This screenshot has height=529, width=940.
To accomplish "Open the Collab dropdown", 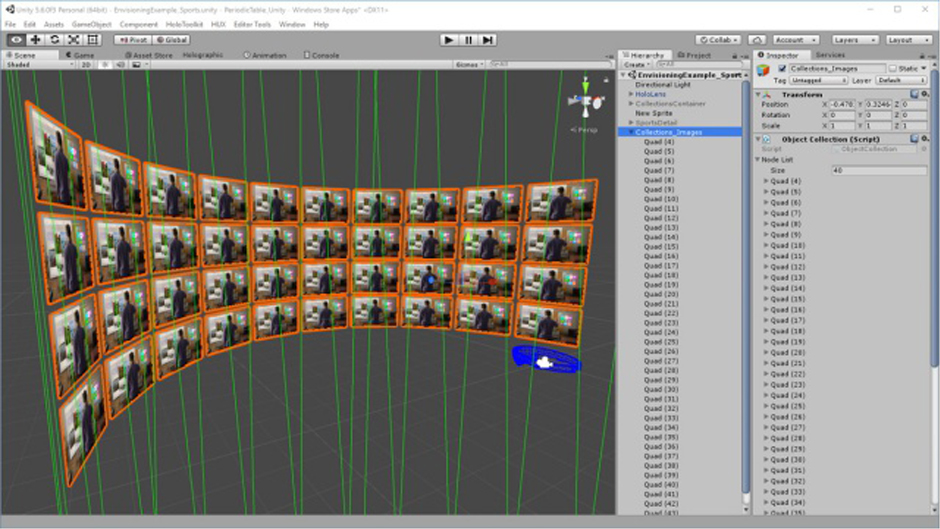I will pyautogui.click(x=719, y=40).
